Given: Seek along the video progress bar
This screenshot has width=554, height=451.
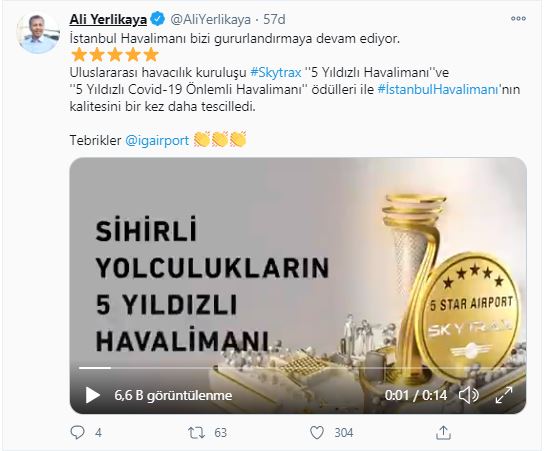Looking at the screenshot, I should click(298, 368).
